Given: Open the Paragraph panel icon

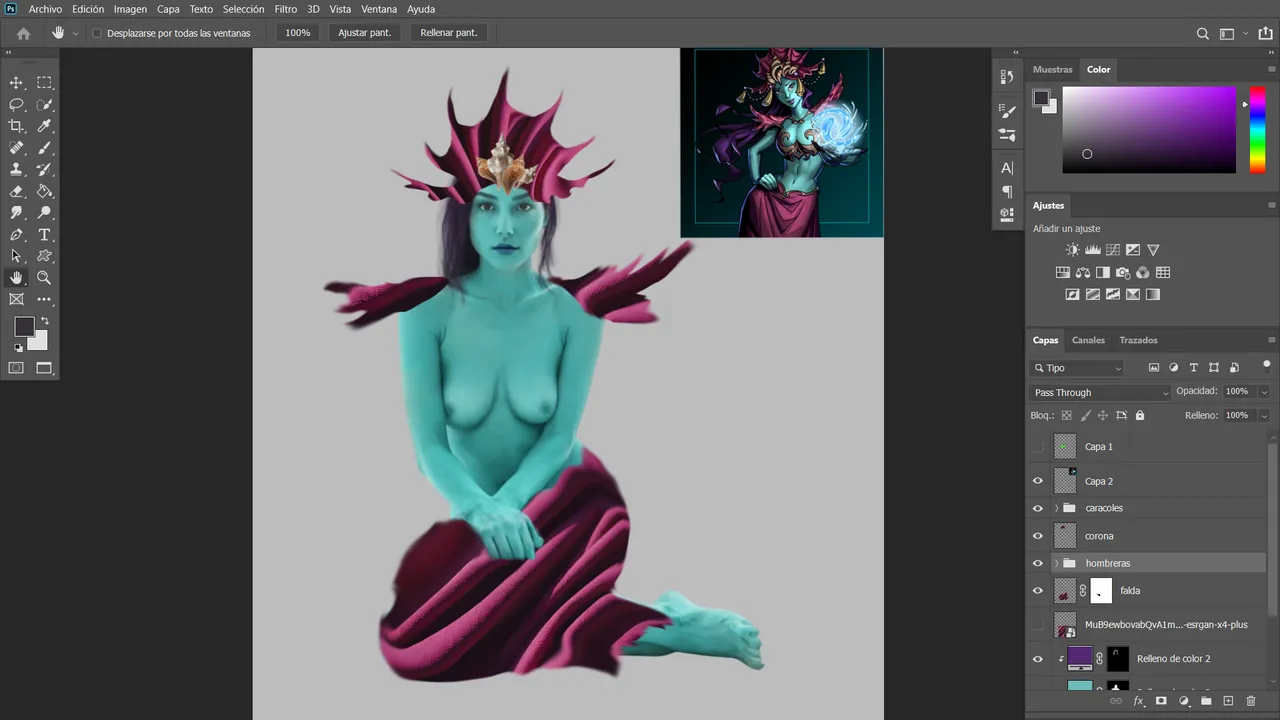Looking at the screenshot, I should coord(1007,191).
